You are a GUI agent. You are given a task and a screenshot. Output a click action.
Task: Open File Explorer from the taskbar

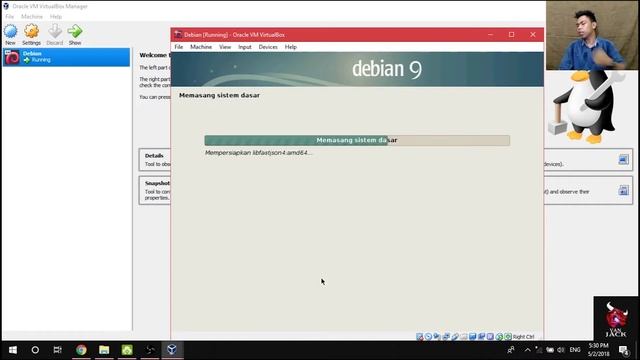click(104, 350)
